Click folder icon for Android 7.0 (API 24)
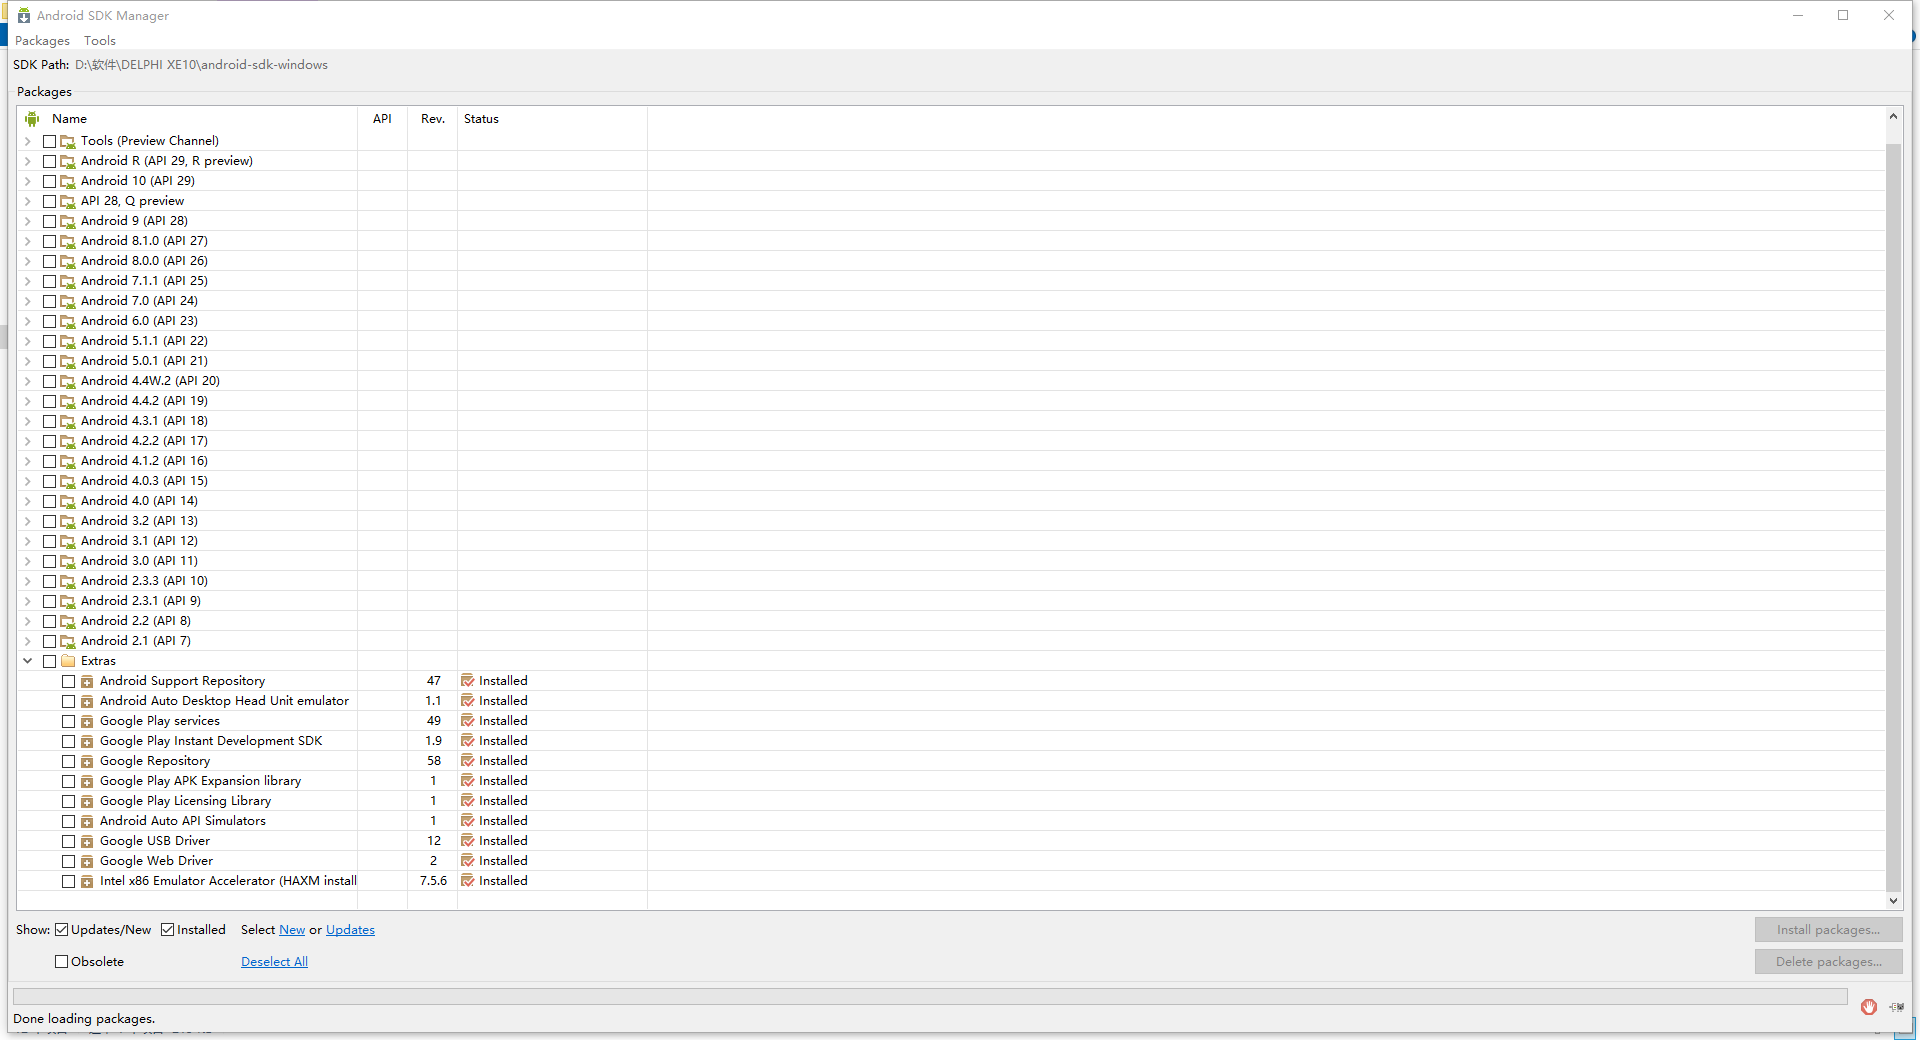 point(68,301)
